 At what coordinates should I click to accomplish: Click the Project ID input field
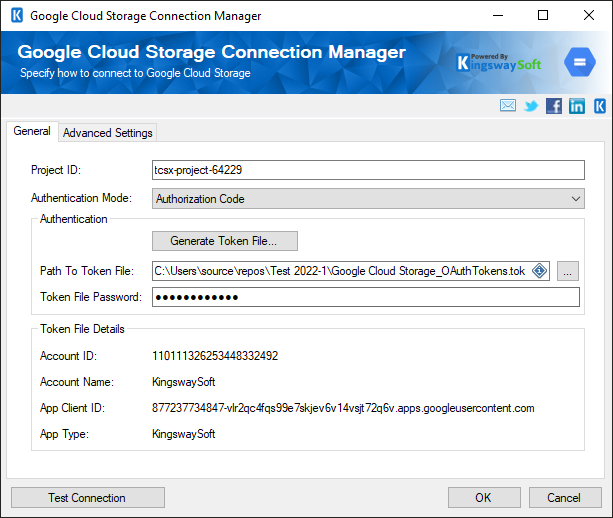click(x=368, y=170)
